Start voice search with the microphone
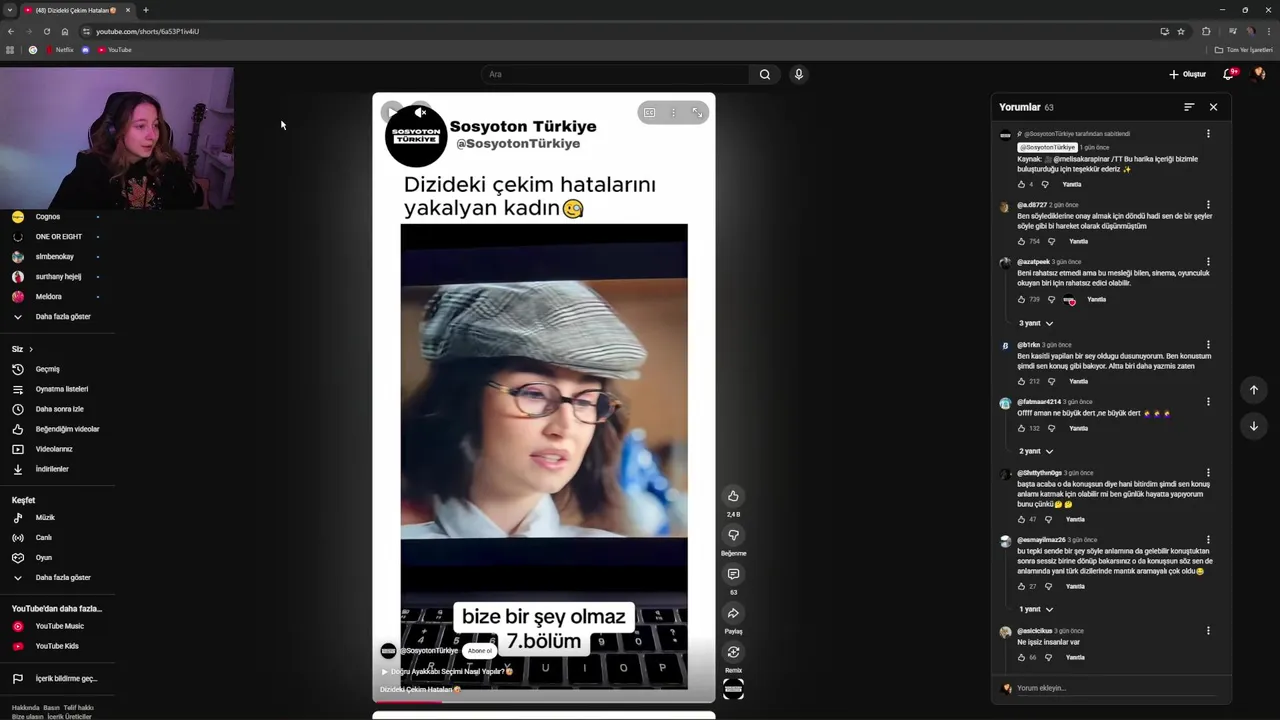The image size is (1280, 720). (x=798, y=74)
